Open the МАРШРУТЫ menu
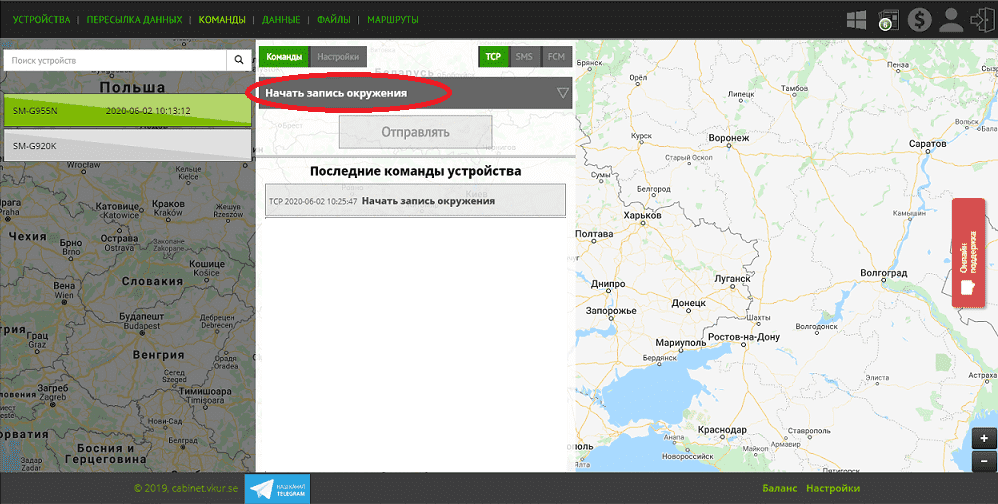This screenshot has height=504, width=998. click(x=392, y=20)
